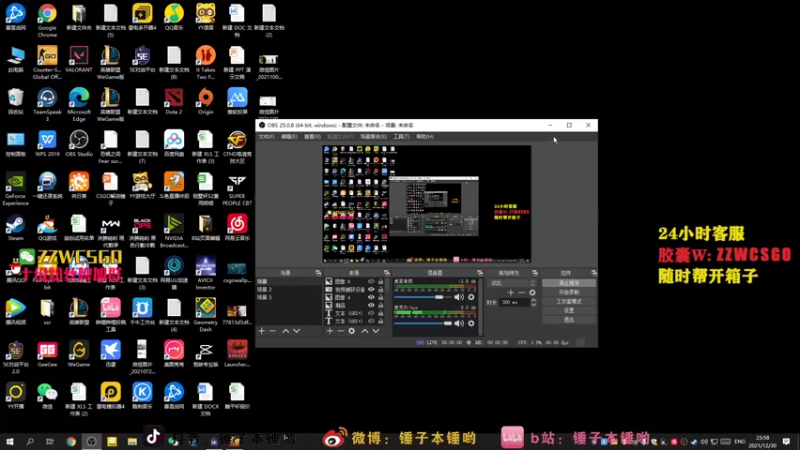Toggle eye of source below 图像 4
The height and width of the screenshot is (450, 800).
point(371,305)
